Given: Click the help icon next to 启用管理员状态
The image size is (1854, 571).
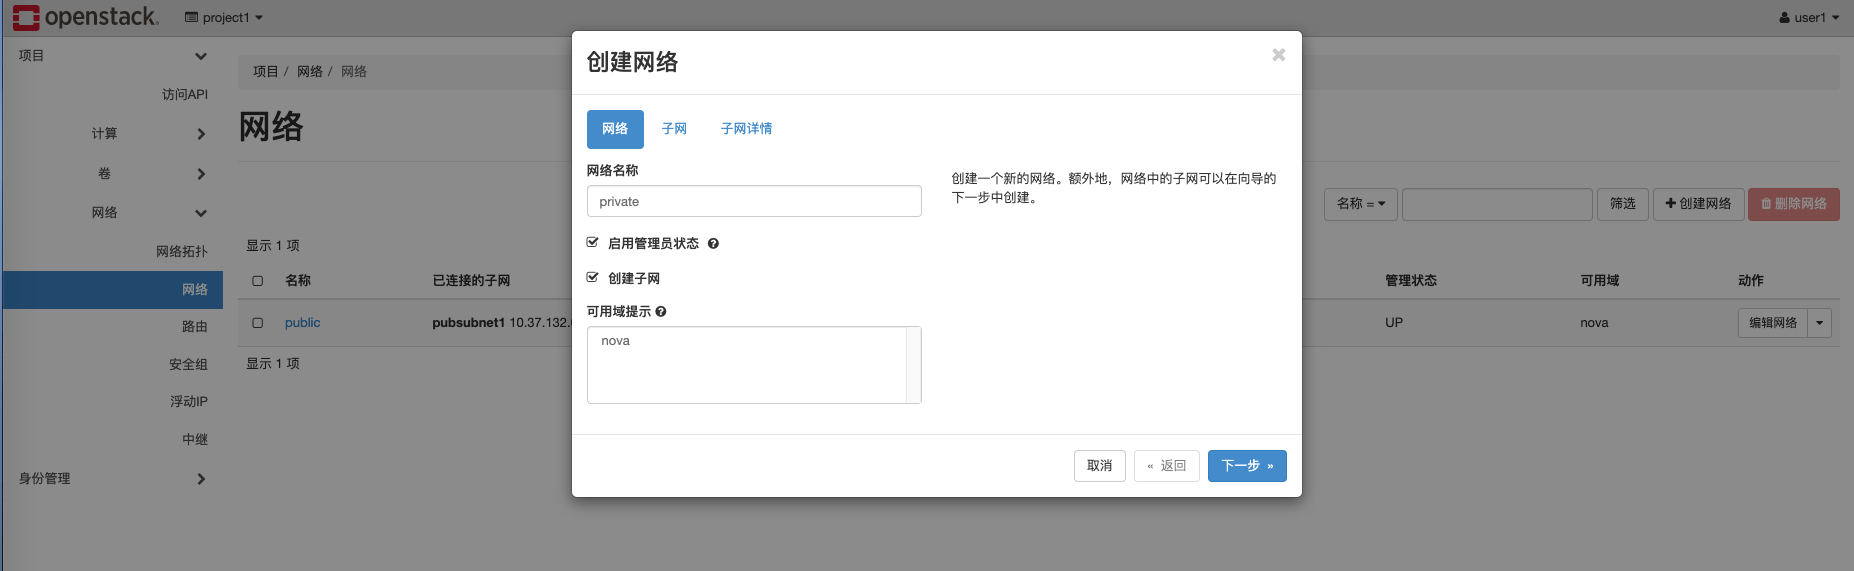Looking at the screenshot, I should click(x=713, y=244).
